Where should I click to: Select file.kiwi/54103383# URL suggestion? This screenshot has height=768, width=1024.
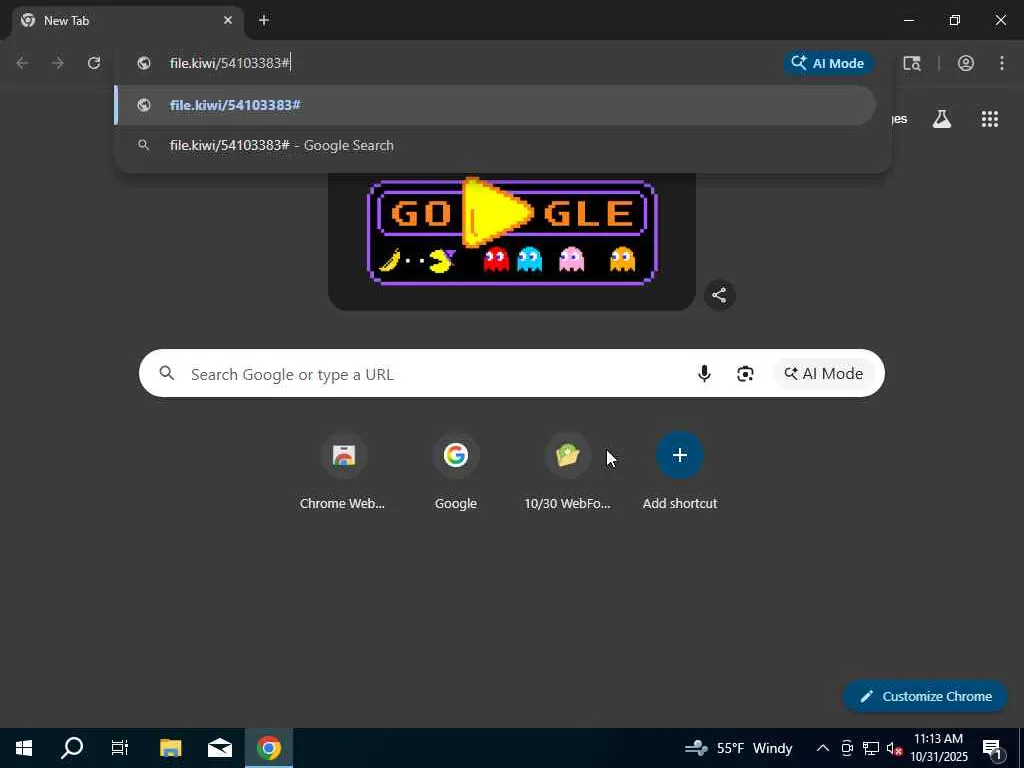click(x=495, y=105)
